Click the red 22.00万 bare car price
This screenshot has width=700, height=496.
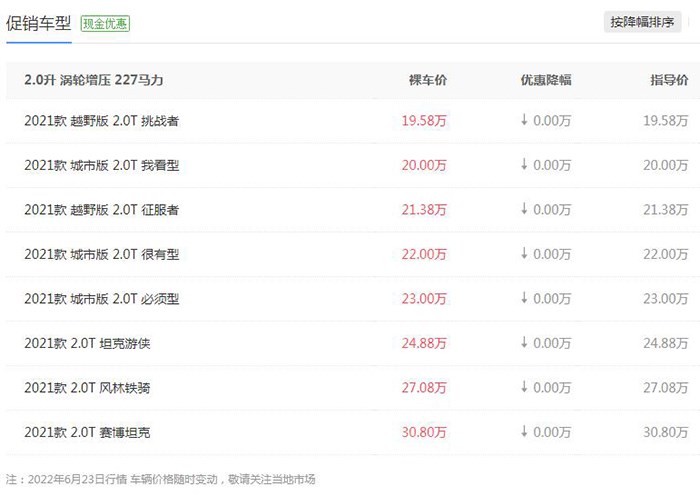(x=424, y=254)
